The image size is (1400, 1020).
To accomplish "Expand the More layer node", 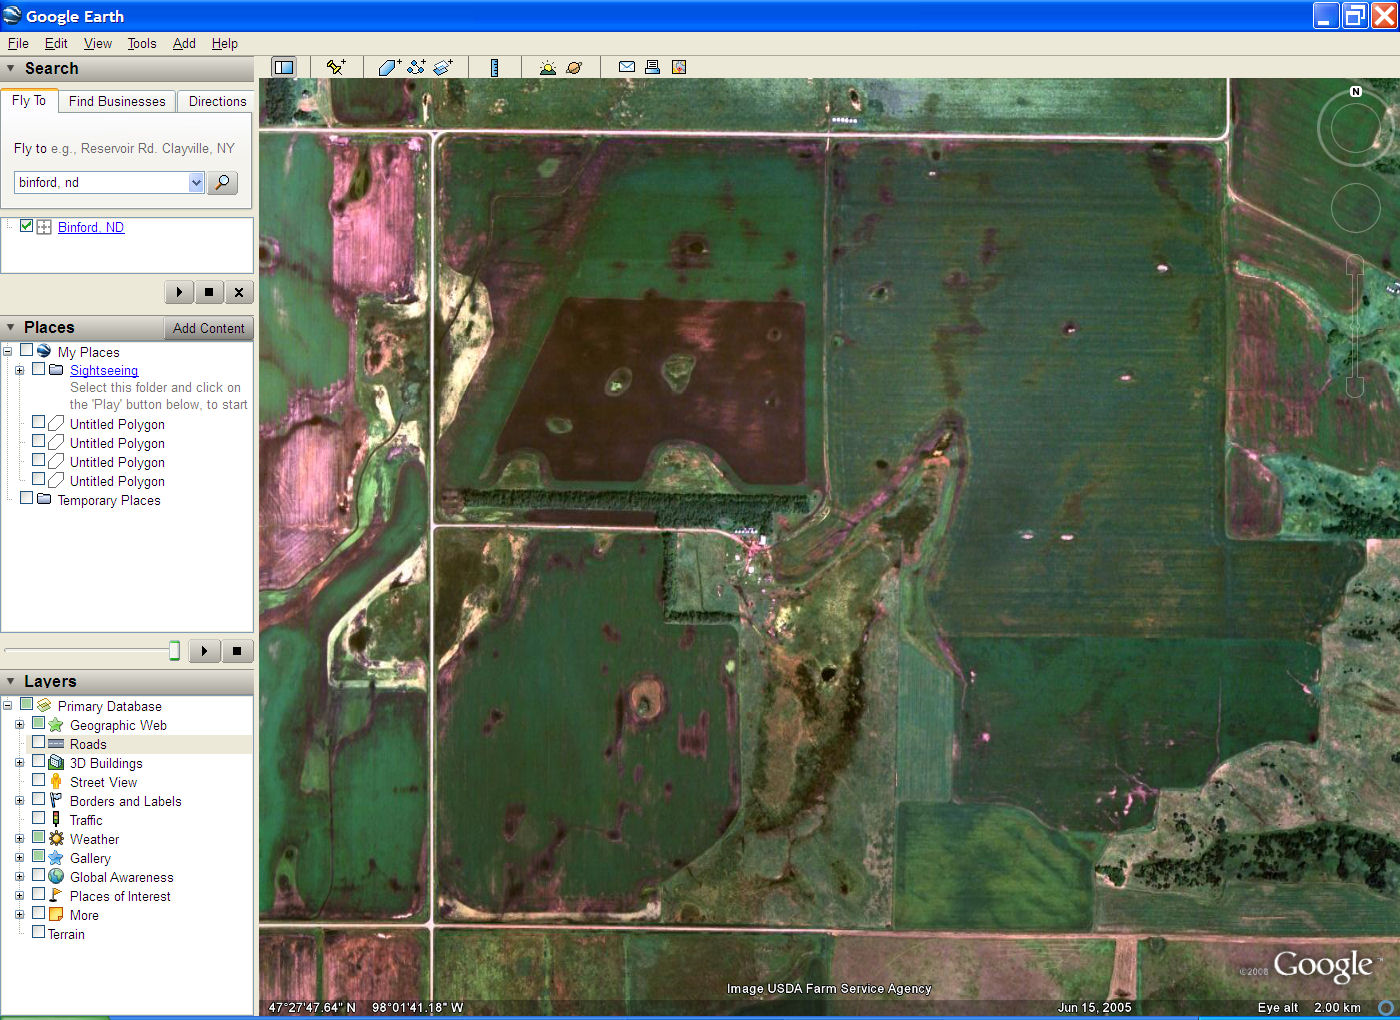I will tap(19, 915).
